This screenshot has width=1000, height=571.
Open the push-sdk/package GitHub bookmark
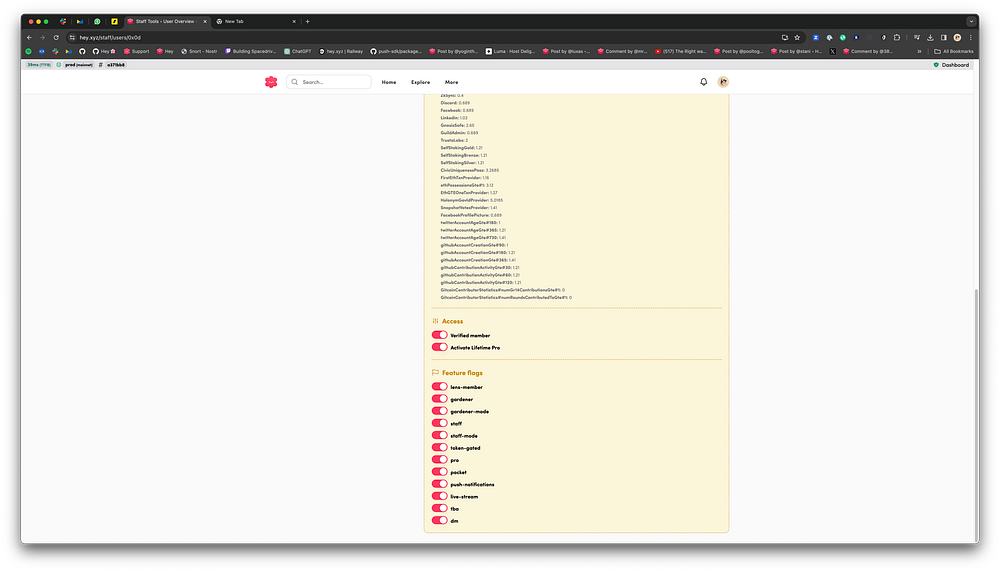(396, 51)
